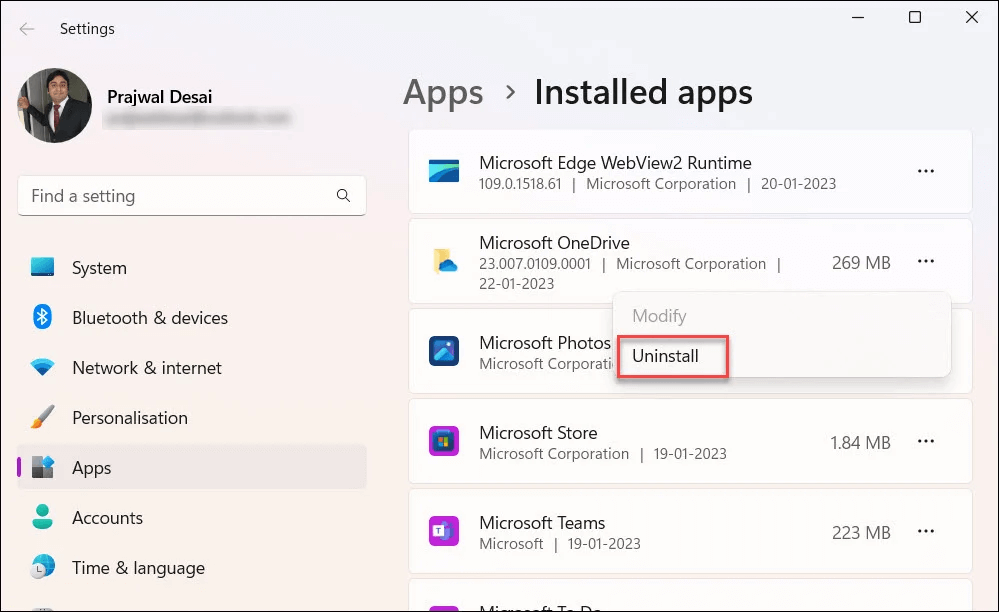Screen dimensions: 999x612
Task: Click the Network & internet wifi icon
Action: [x=42, y=368]
